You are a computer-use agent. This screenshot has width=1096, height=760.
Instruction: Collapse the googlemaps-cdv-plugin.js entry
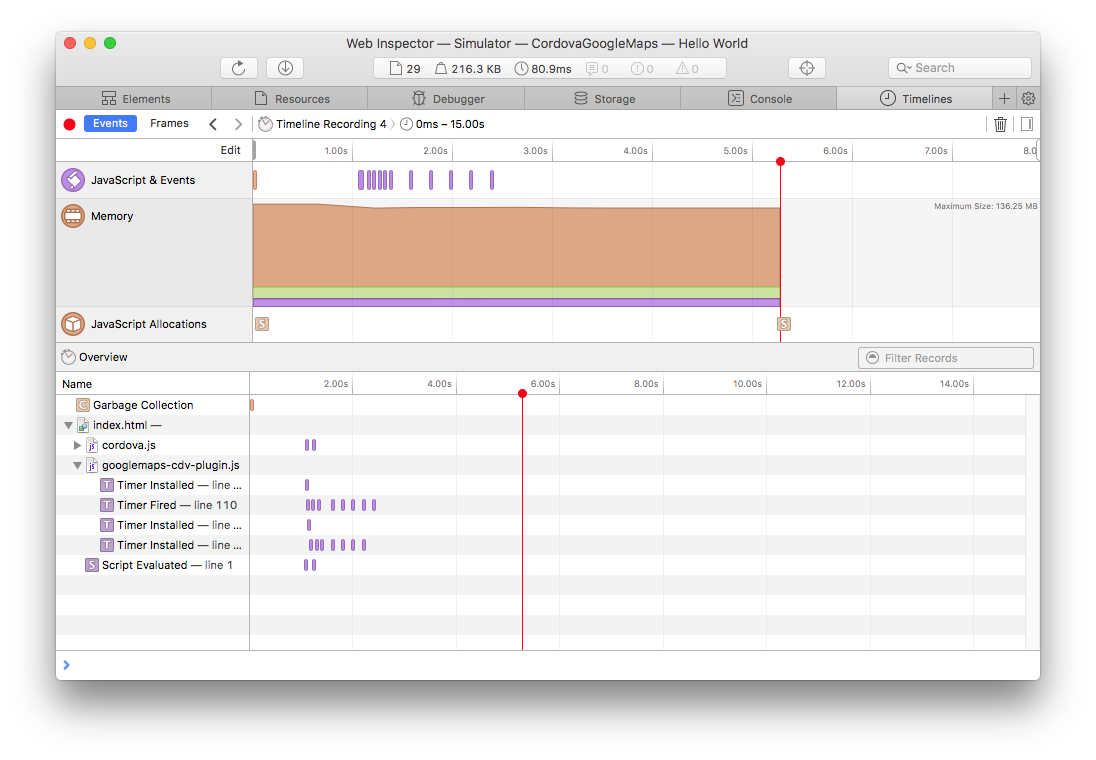tap(78, 464)
